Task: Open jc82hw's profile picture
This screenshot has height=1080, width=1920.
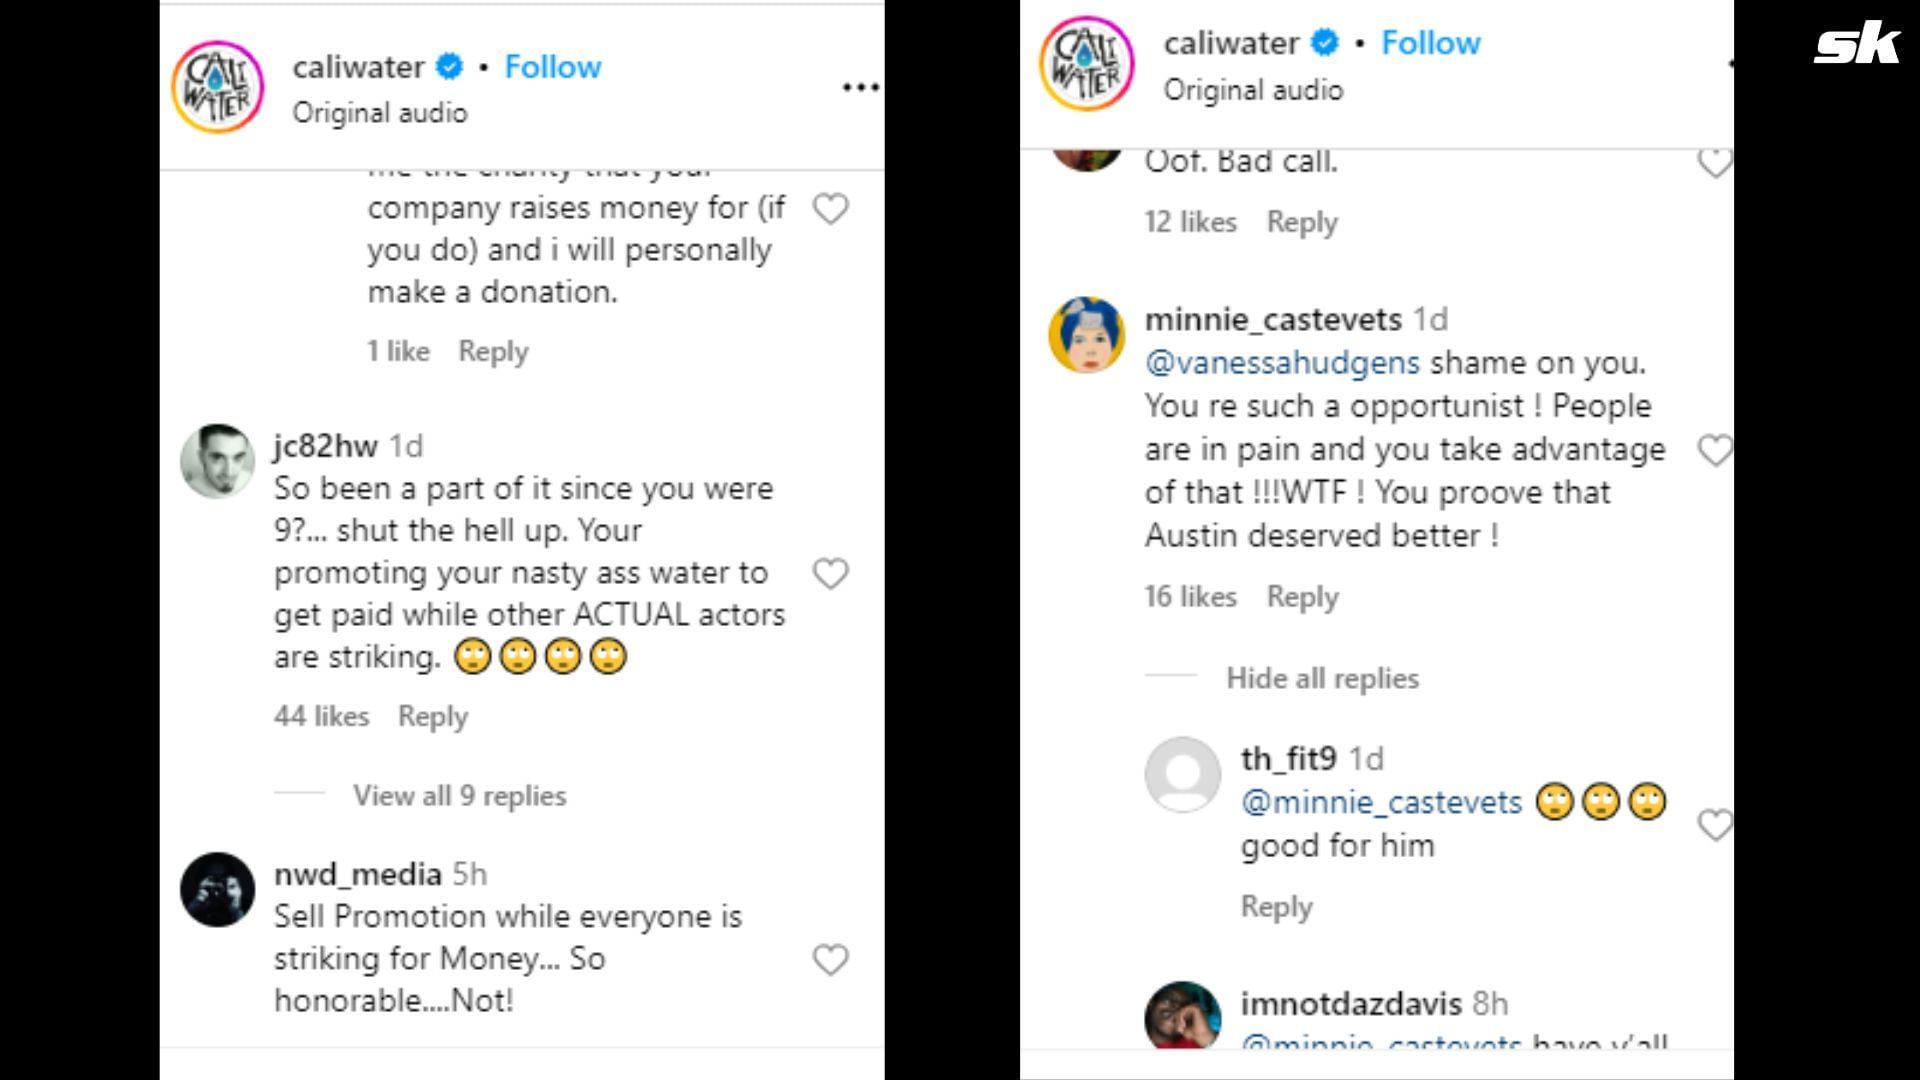Action: point(217,461)
